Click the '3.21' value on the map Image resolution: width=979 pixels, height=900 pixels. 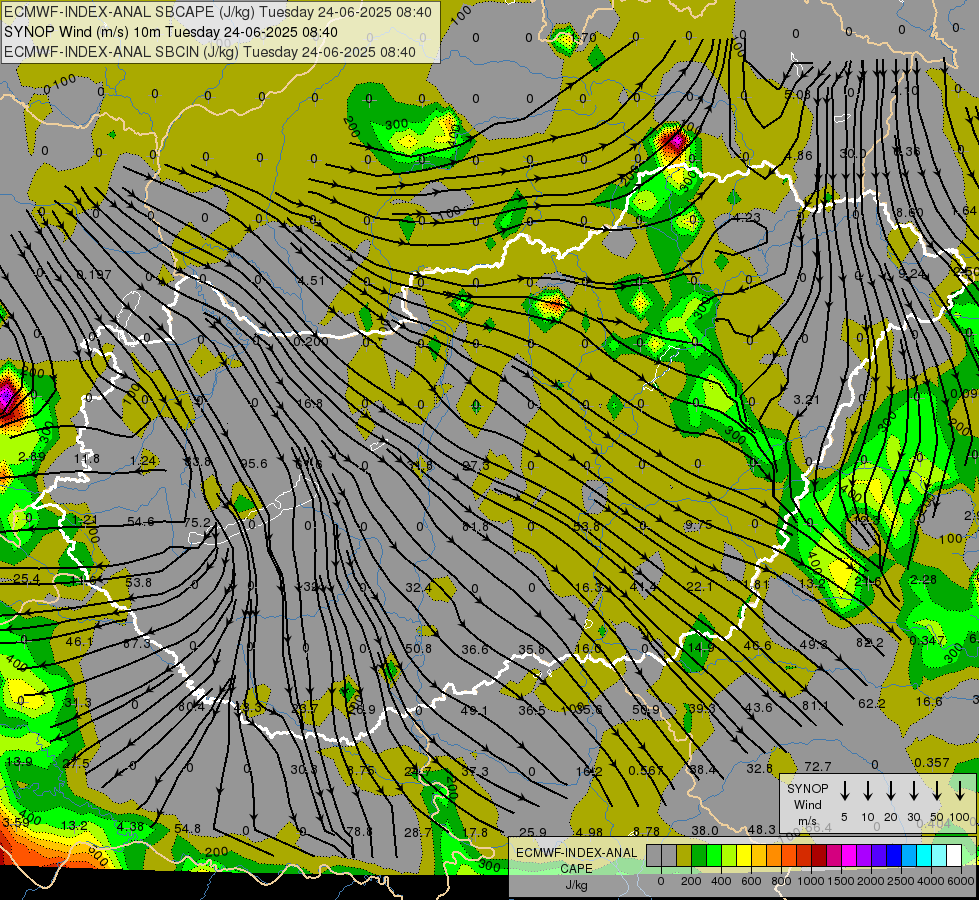tap(806, 399)
